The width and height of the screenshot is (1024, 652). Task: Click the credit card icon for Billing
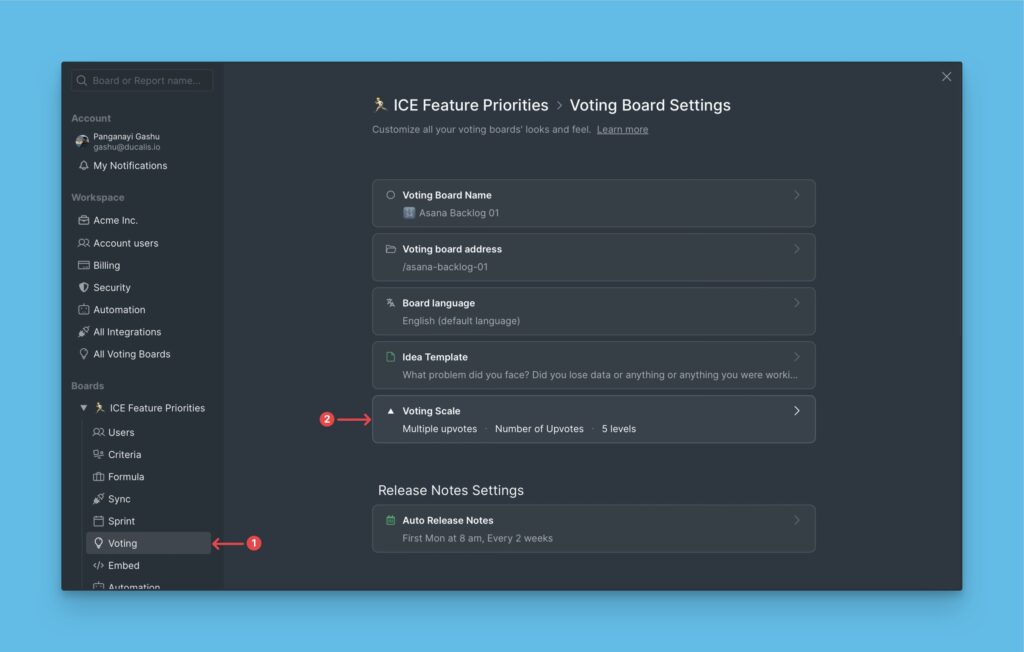pyautogui.click(x=84, y=265)
